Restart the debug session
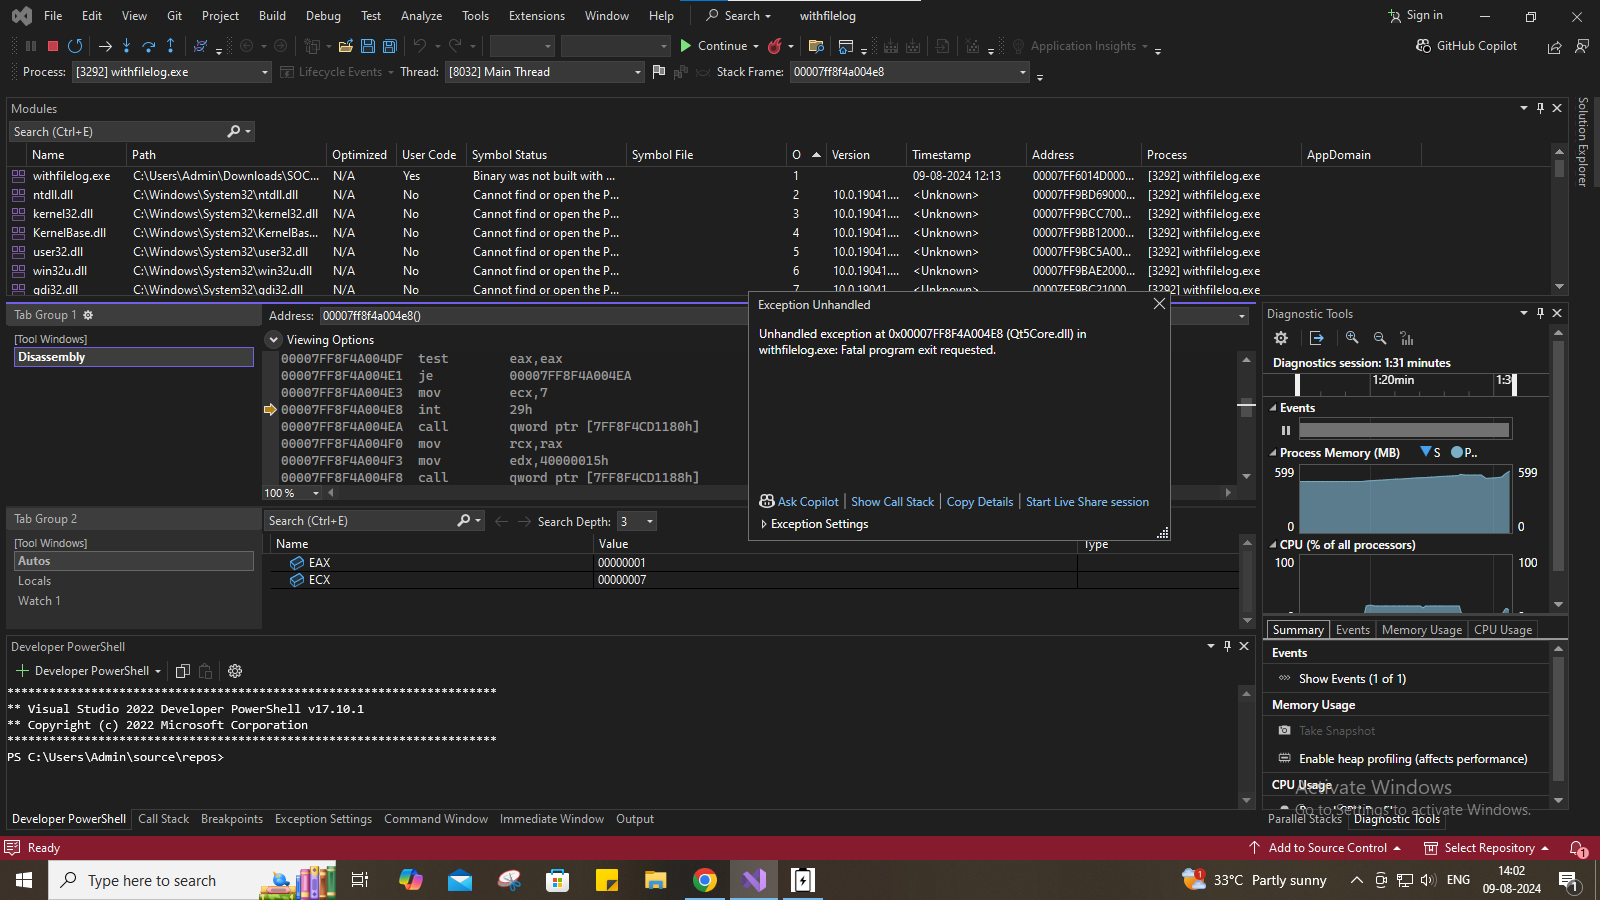This screenshot has height=900, width=1600. coord(75,46)
